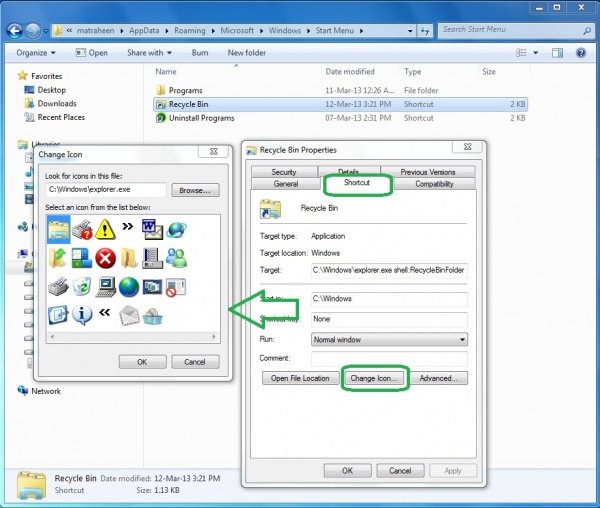
Task: Select the envelope mail icon
Action: (129, 315)
